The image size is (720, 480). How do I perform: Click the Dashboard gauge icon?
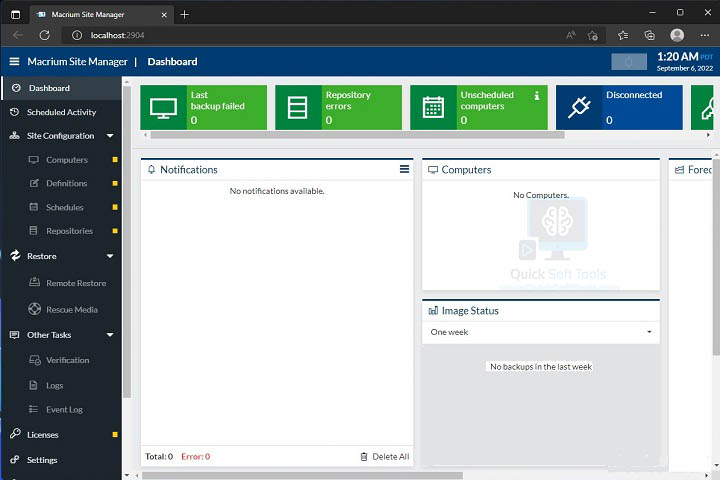tap(16, 88)
